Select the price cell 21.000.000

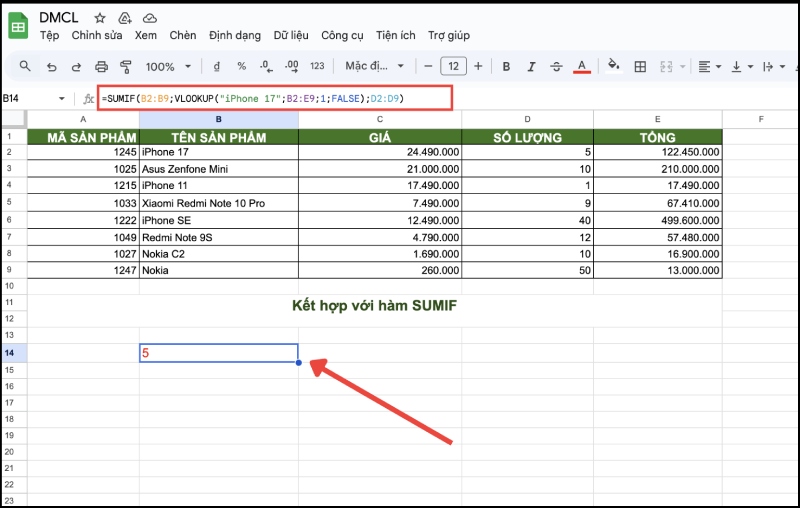(380, 169)
